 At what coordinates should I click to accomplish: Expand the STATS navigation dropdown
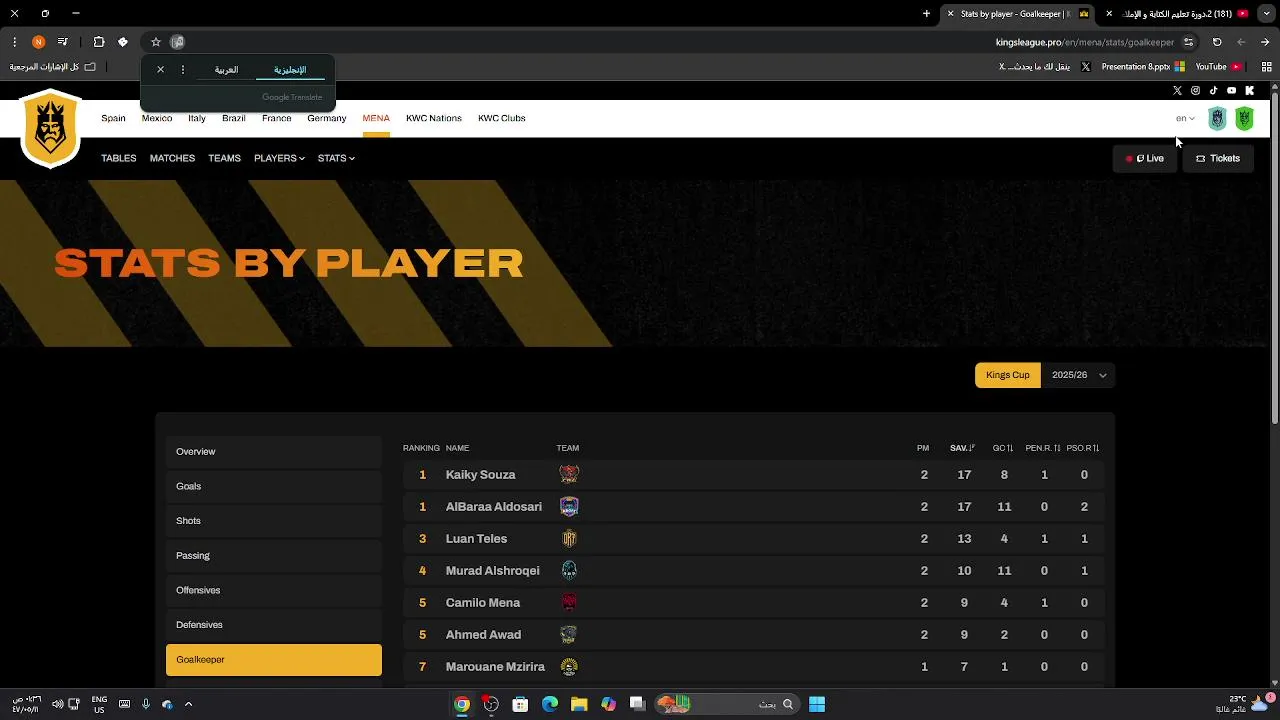pyautogui.click(x=336, y=158)
